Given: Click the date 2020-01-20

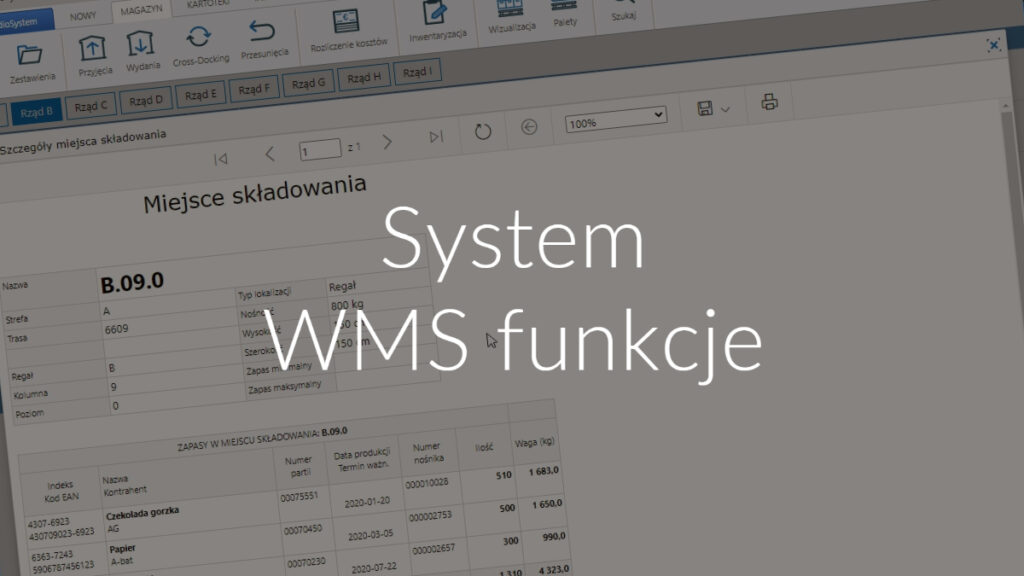Looking at the screenshot, I should [367, 502].
